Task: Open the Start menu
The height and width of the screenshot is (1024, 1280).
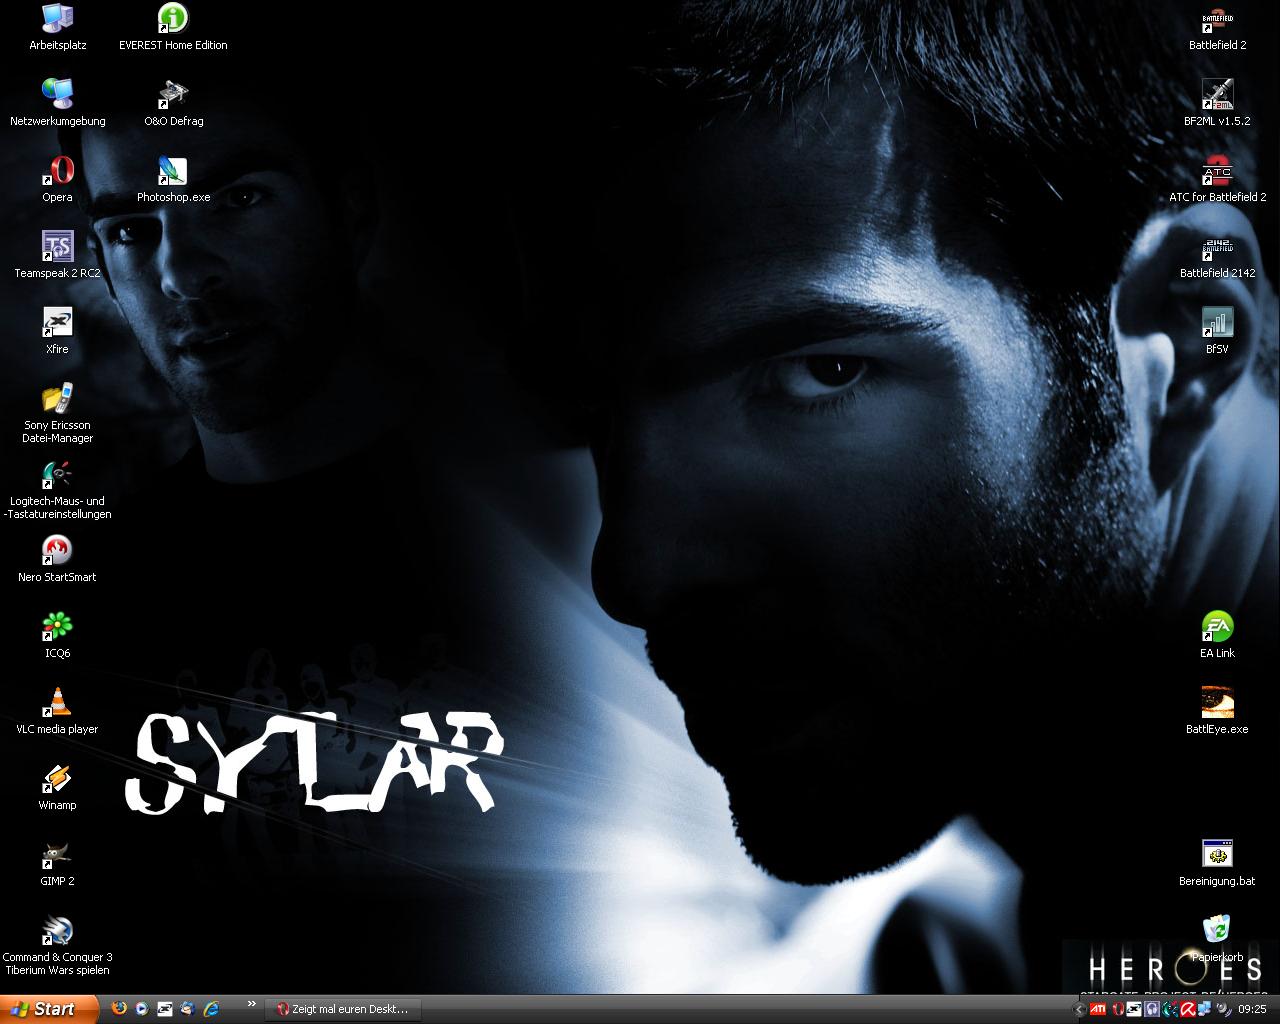Action: pos(49,1009)
